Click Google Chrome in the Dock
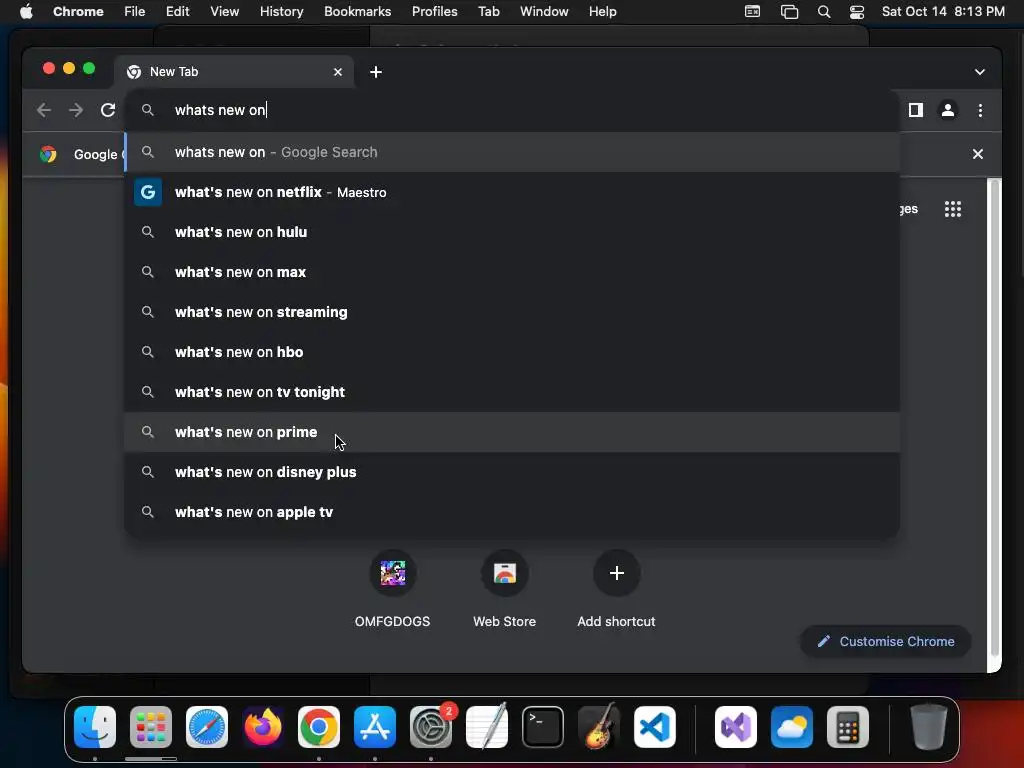 319,726
